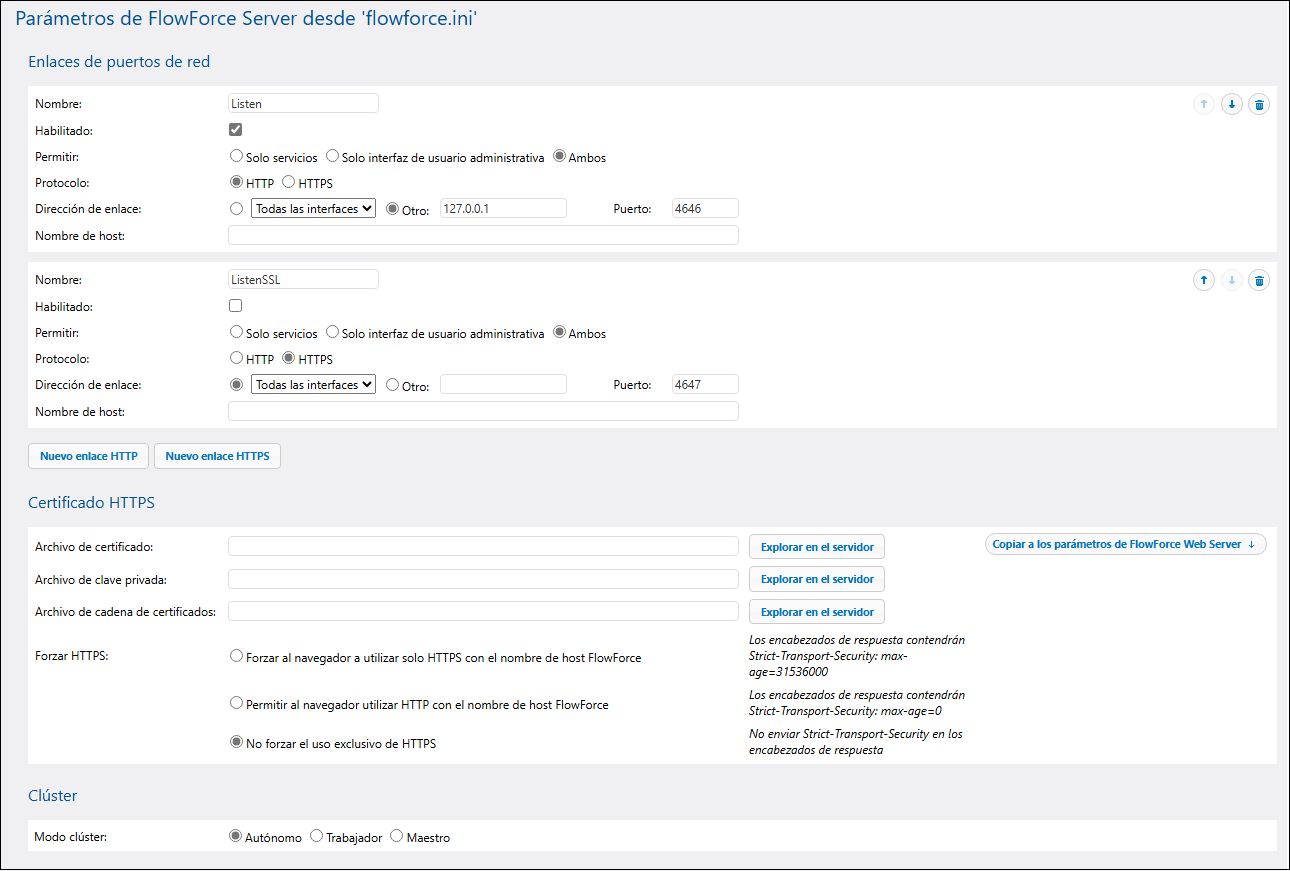Choose Trabajador cluster mode

pyautogui.click(x=317, y=837)
